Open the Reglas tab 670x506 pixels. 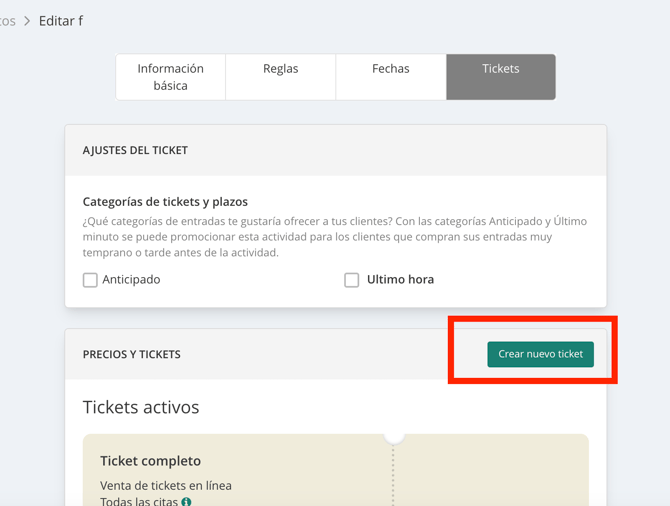point(281,77)
